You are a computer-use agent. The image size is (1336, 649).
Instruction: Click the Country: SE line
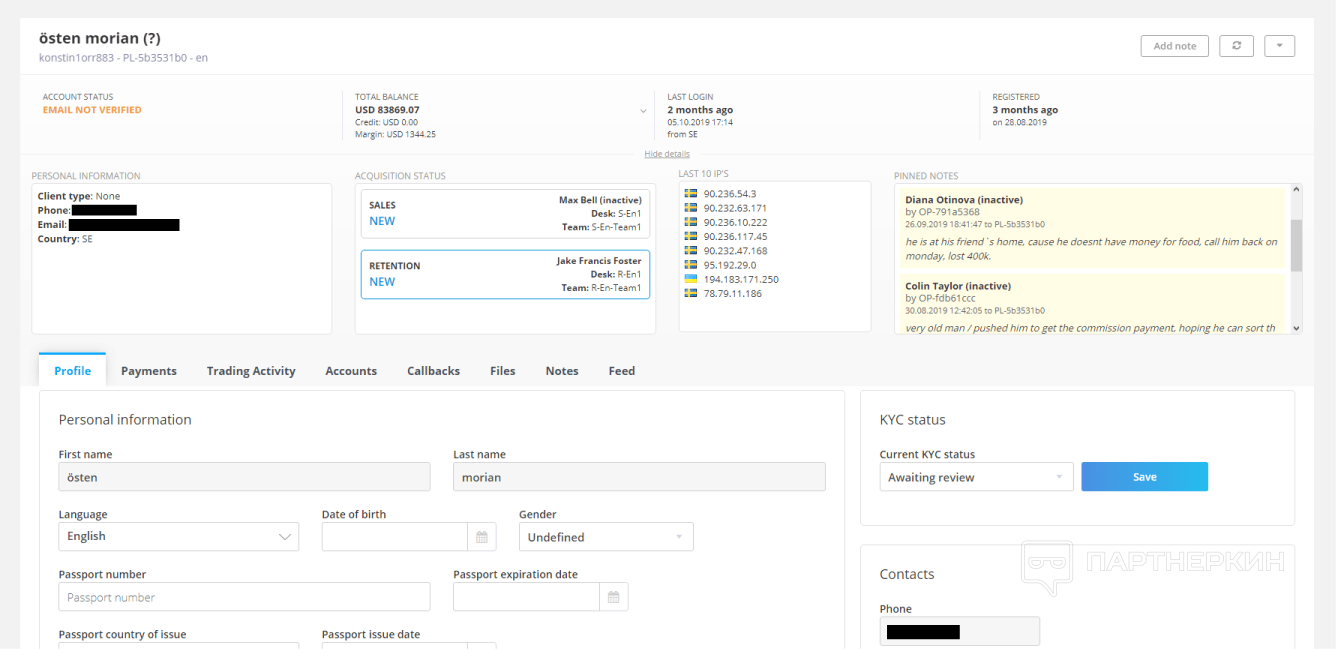65,239
